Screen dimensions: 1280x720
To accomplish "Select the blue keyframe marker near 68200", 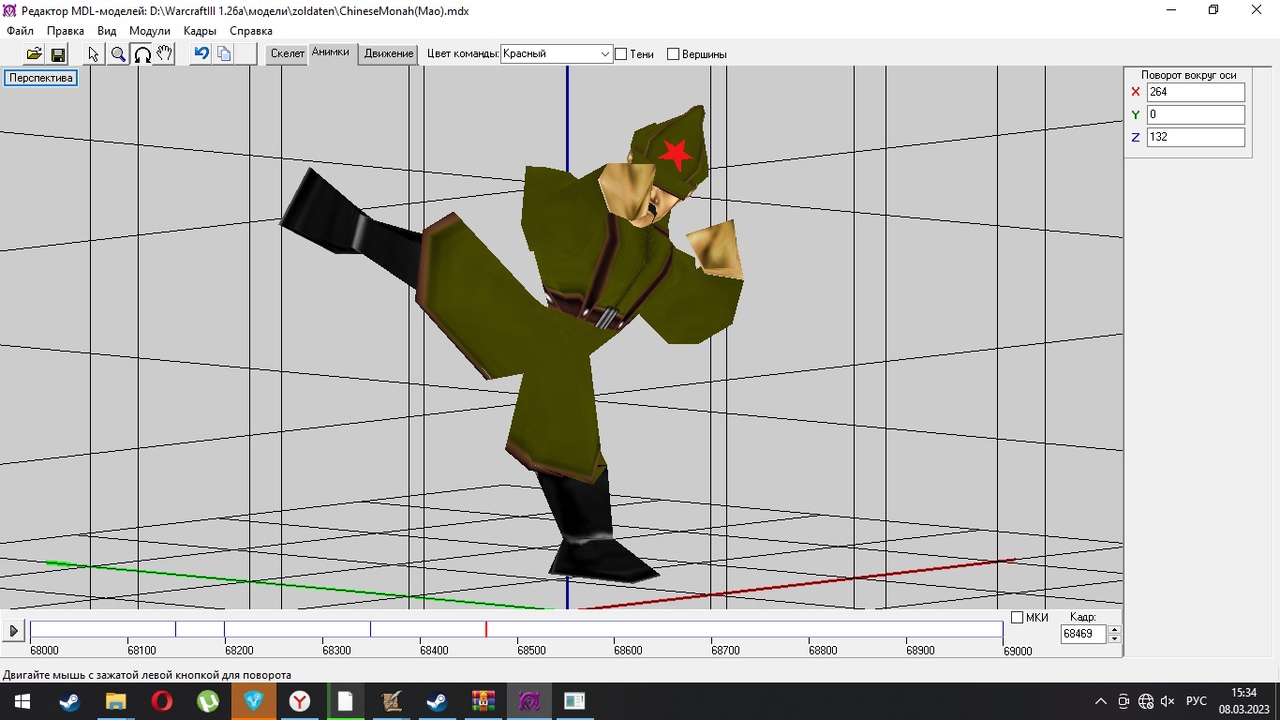I will click(x=224, y=629).
